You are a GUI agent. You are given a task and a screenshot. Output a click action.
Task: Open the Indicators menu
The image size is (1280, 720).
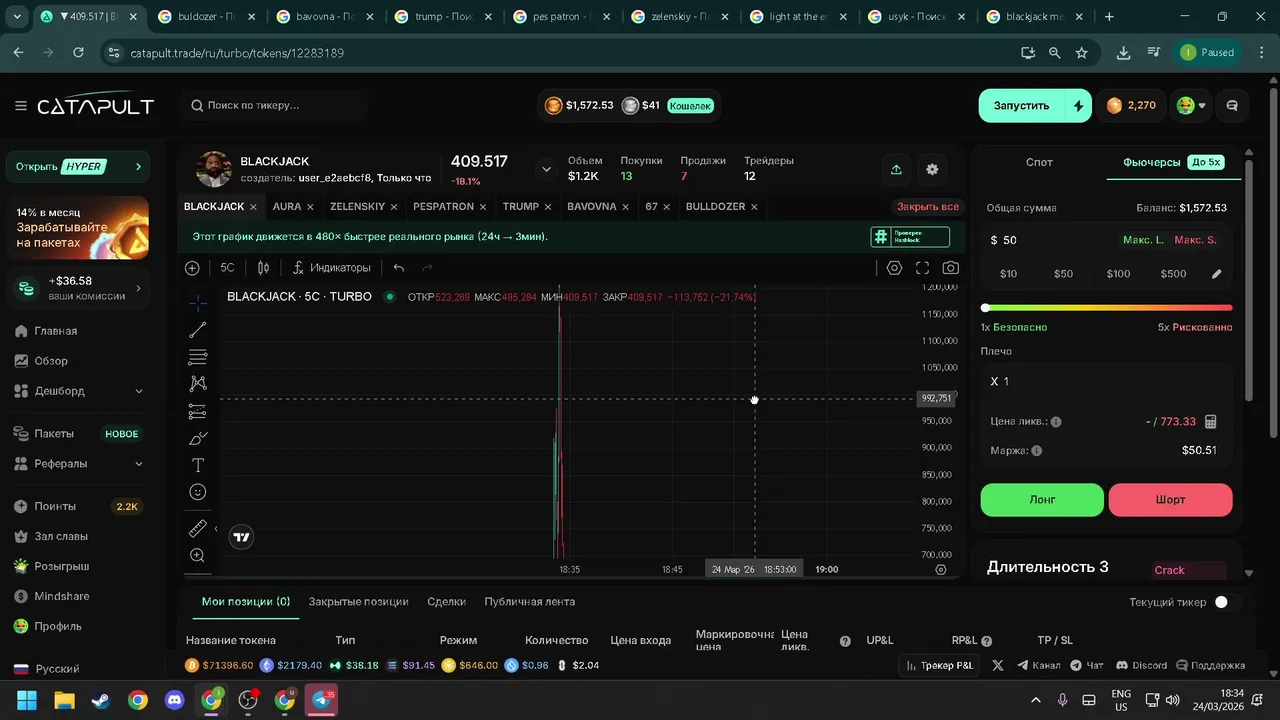332,268
